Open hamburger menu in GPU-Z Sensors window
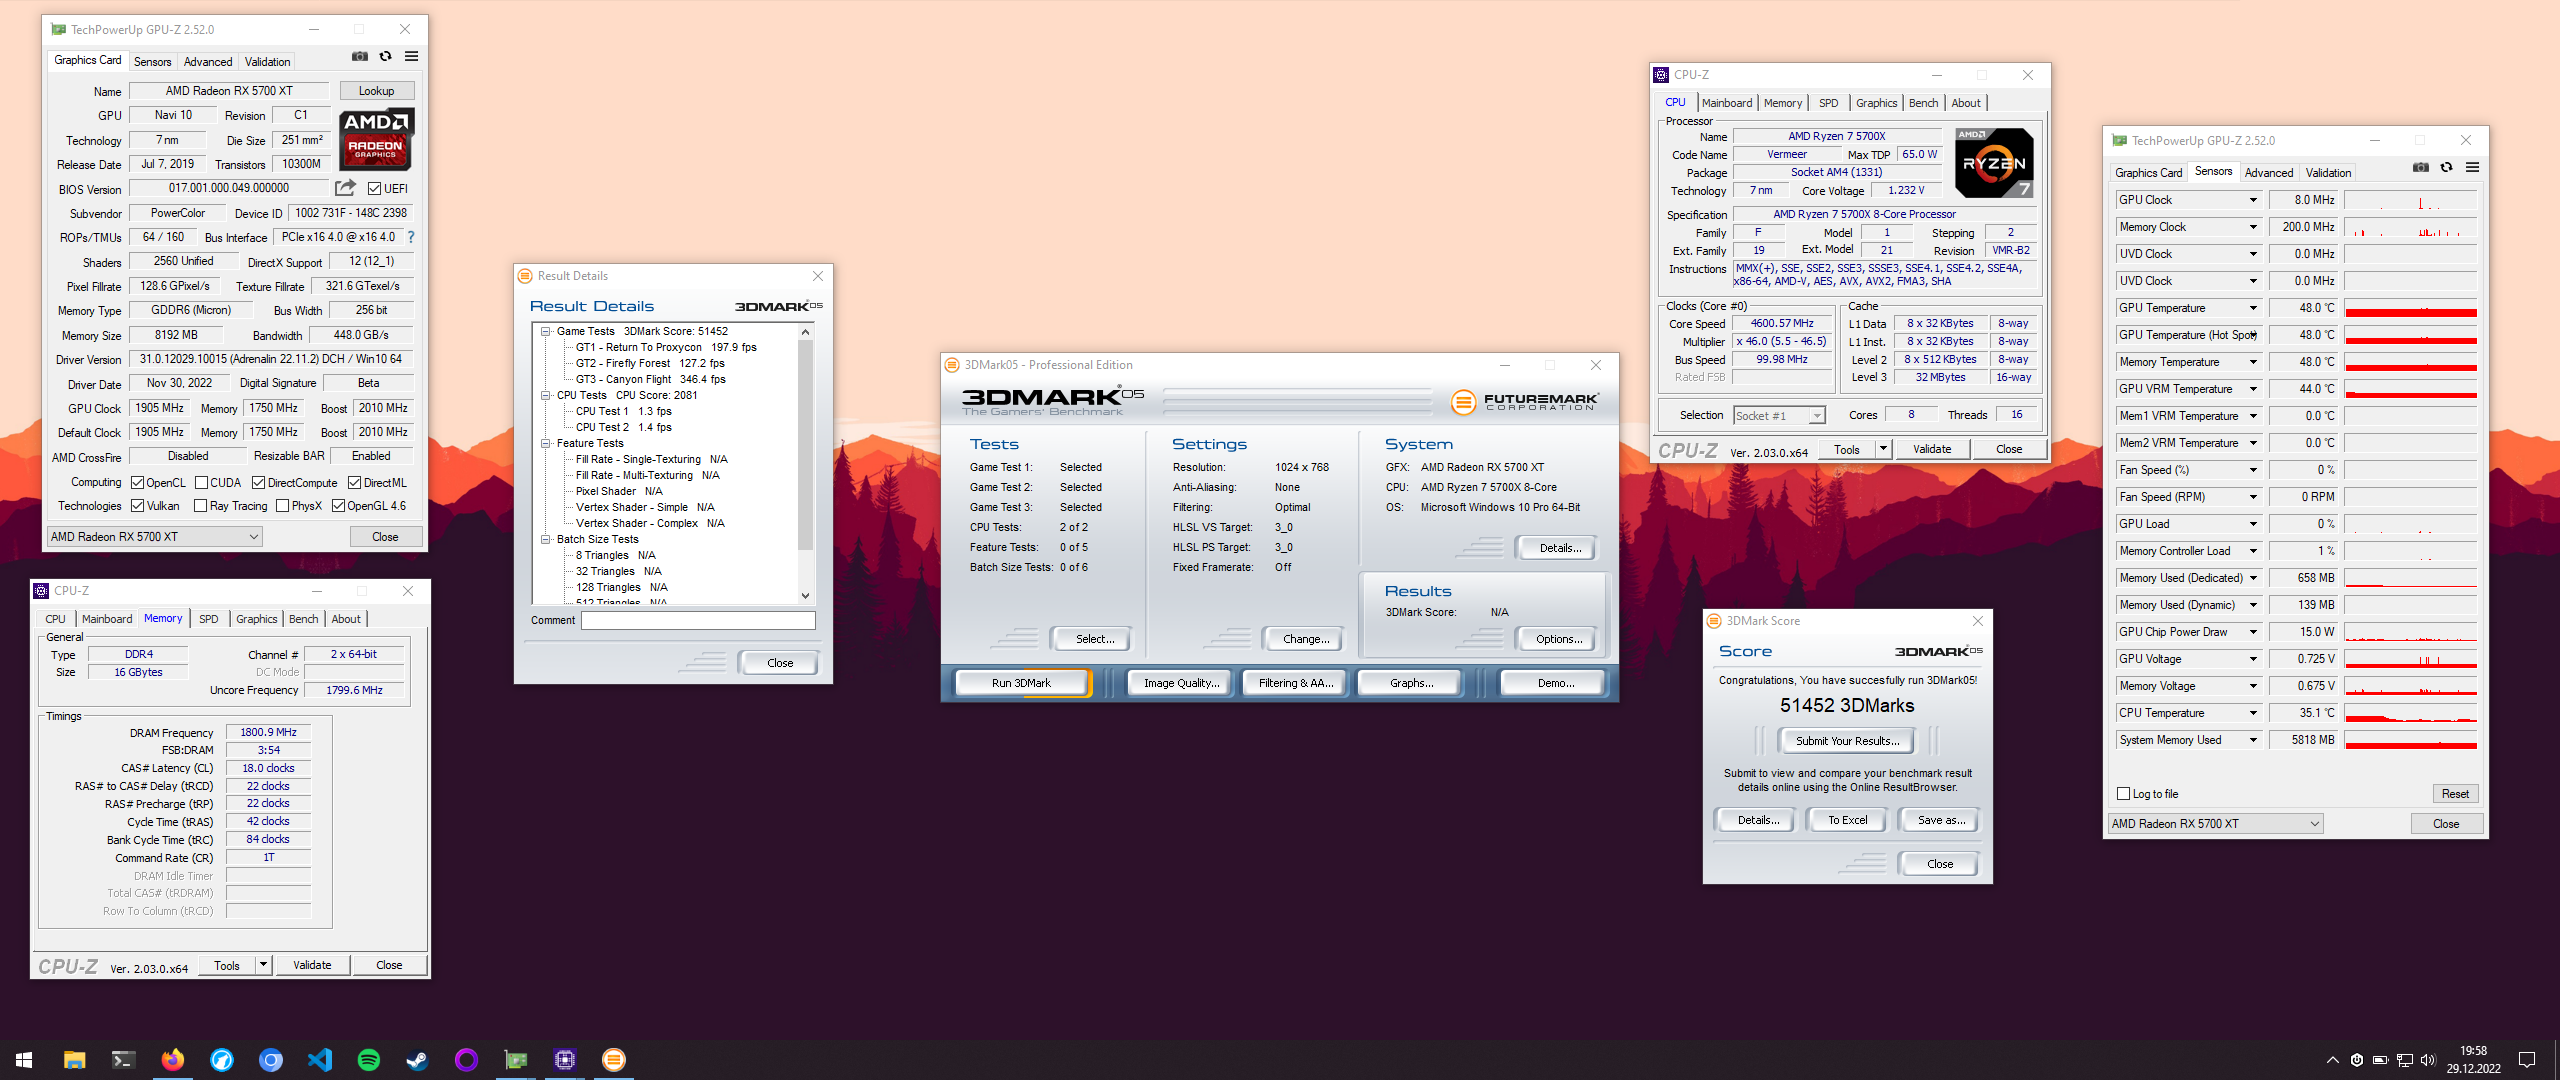 [2472, 167]
